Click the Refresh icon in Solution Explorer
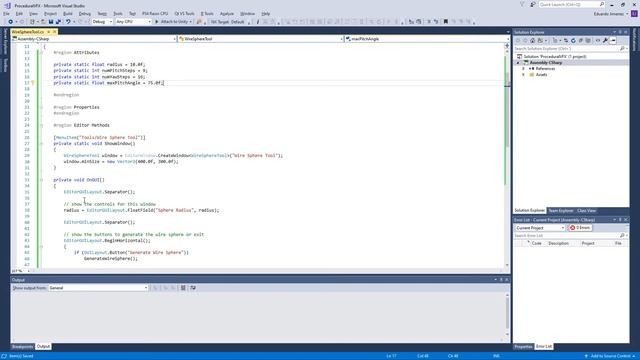This screenshot has height=360, width=640. [573, 40]
